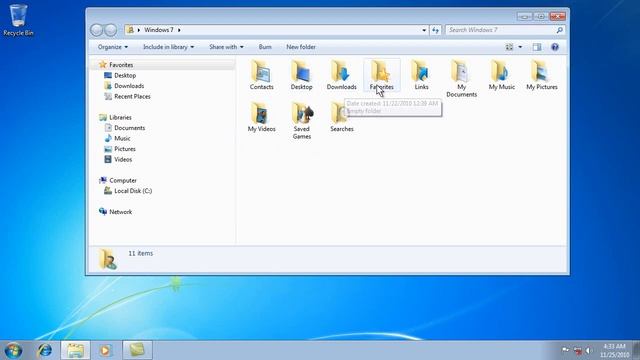Click the Windows 7 breadcrumb in address bar
Screen dimensions: 640x360
[159, 30]
